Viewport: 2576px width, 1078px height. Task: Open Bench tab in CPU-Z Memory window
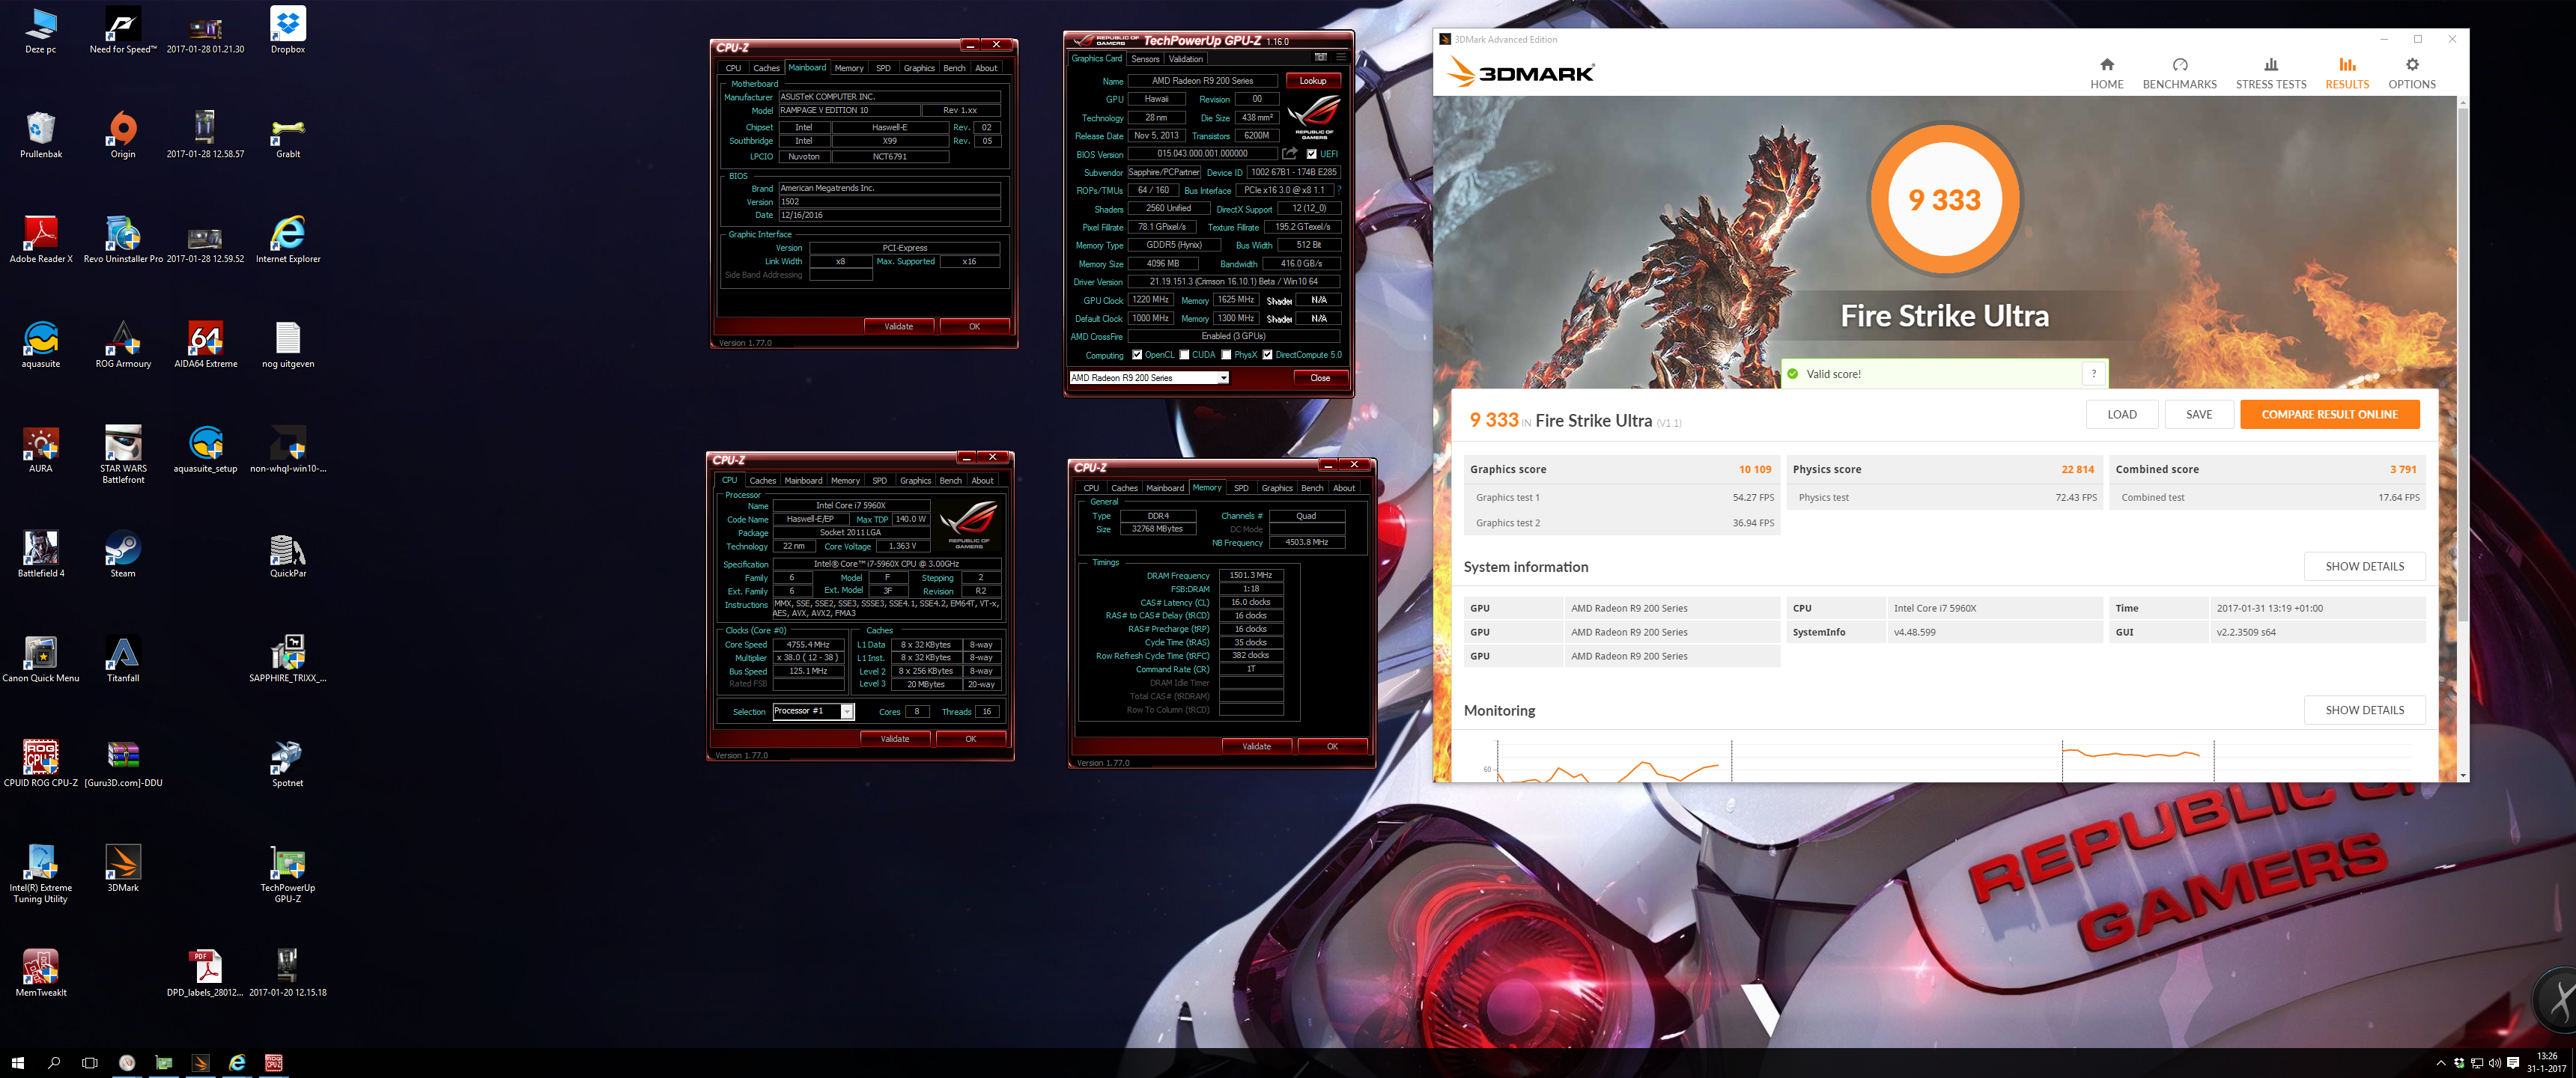point(1312,488)
